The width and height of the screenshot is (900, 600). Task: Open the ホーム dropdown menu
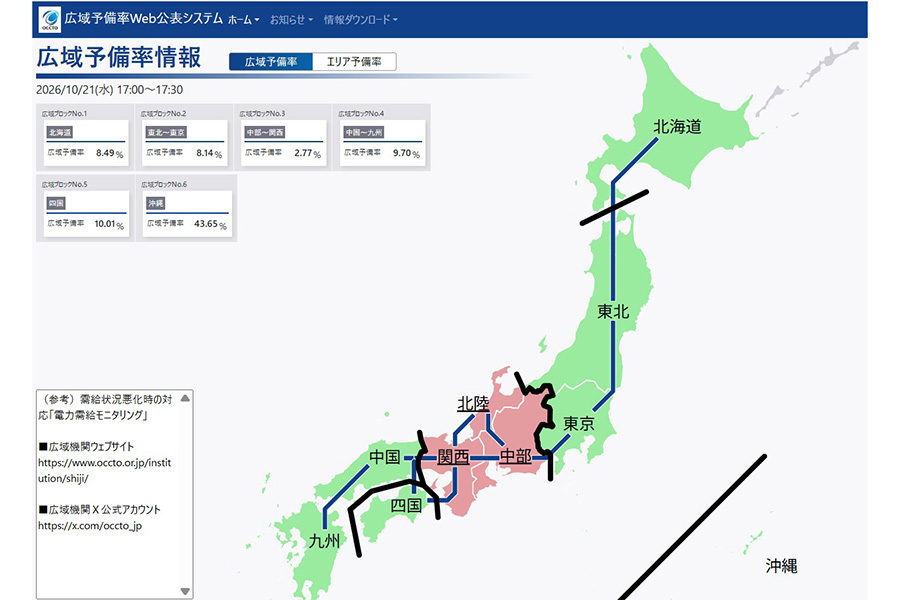point(243,20)
